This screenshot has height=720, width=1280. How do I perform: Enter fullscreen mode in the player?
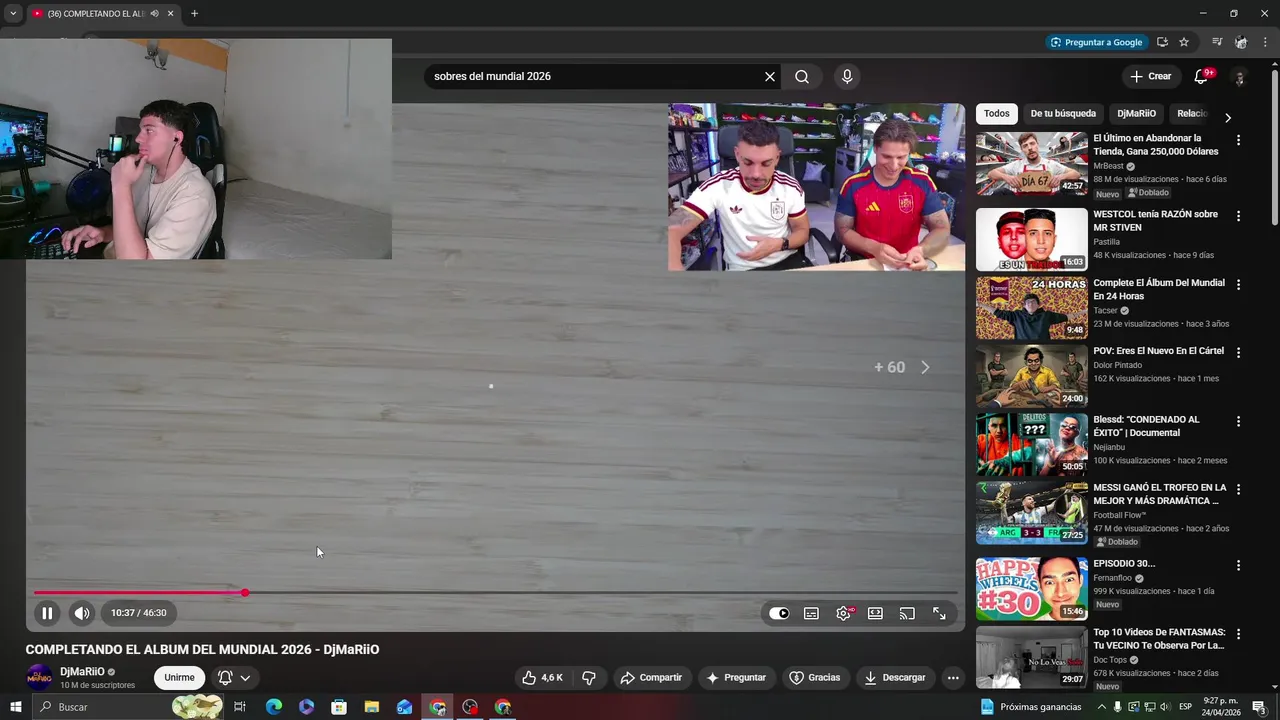[x=939, y=614]
